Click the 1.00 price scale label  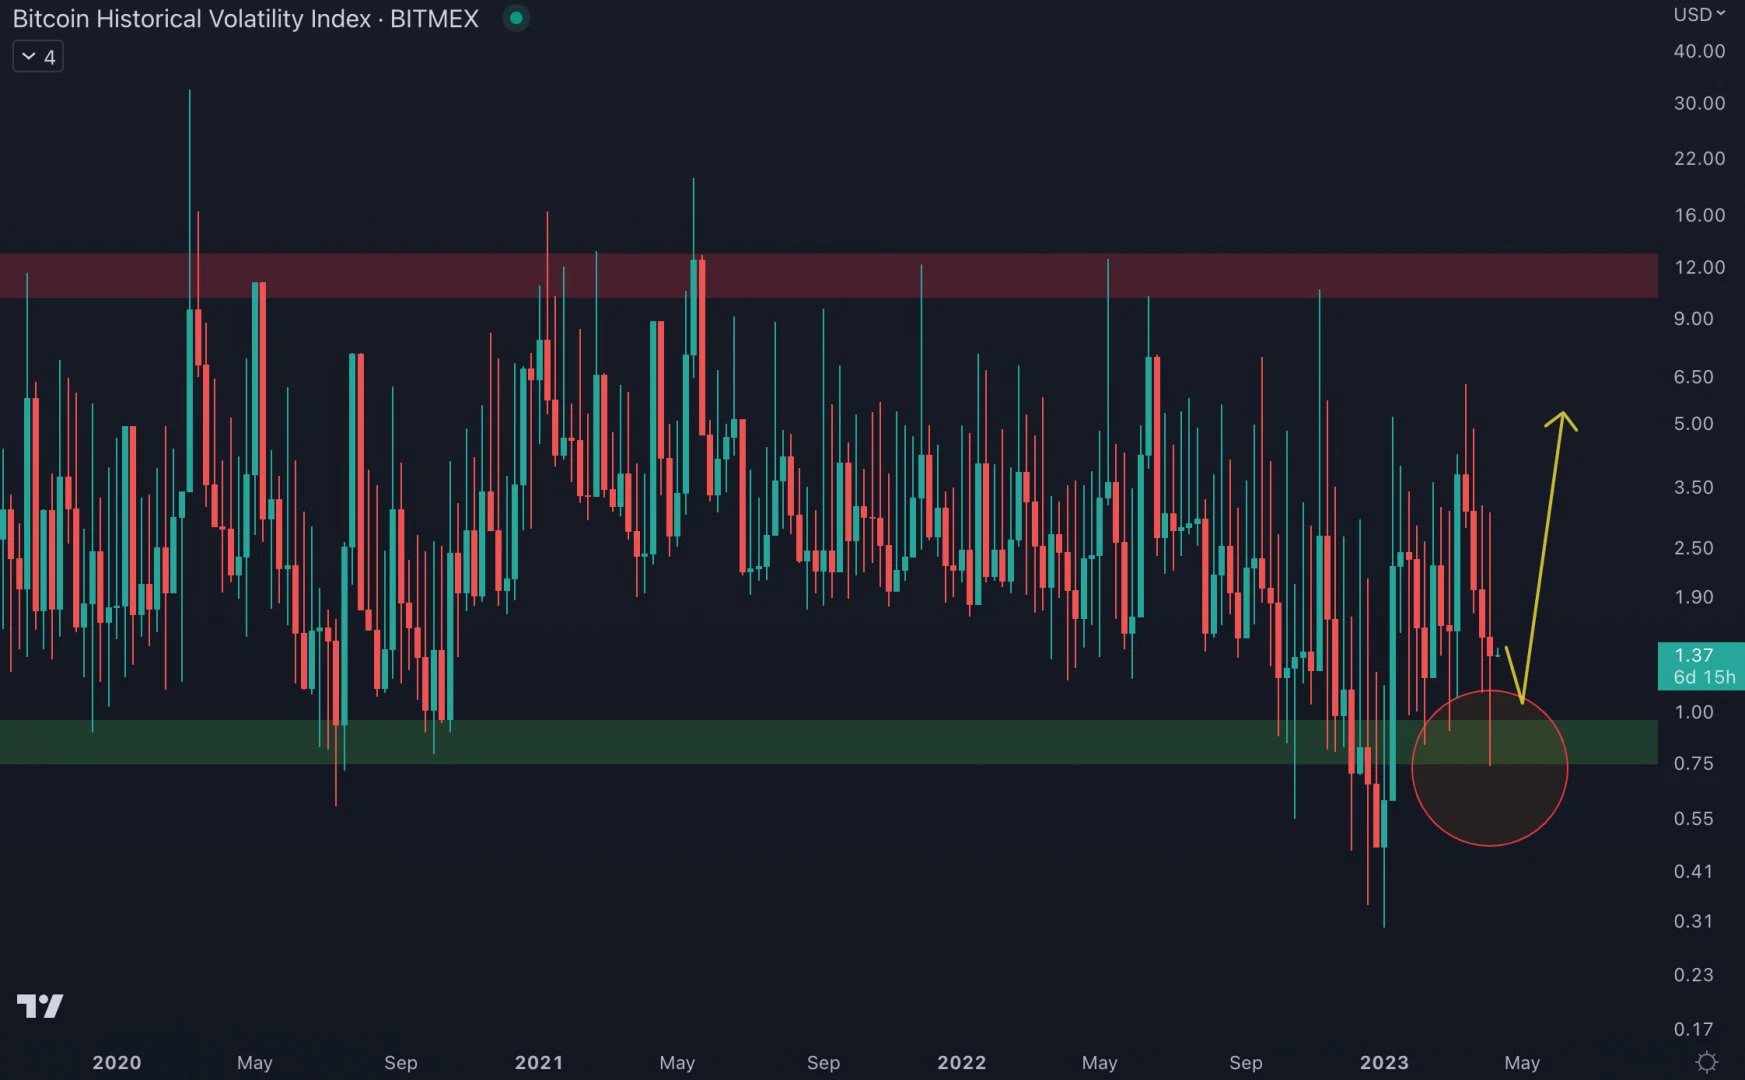(x=1694, y=712)
